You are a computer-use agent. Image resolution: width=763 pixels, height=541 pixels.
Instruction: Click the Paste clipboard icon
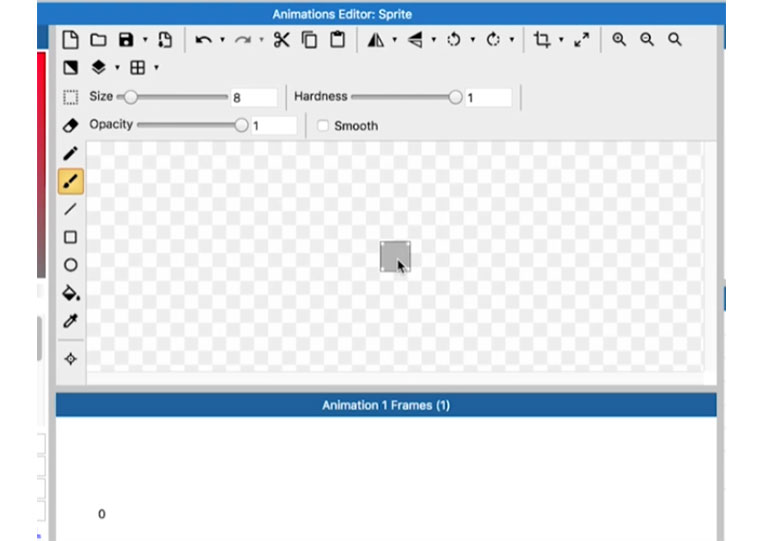click(x=337, y=39)
